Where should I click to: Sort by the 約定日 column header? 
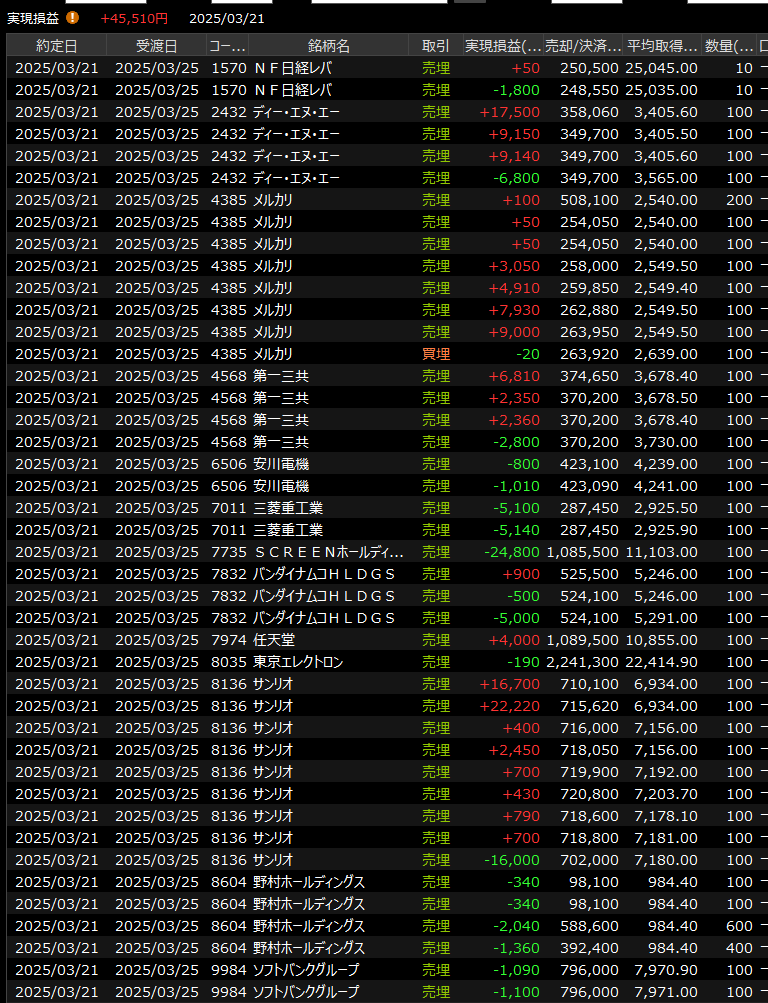56,46
